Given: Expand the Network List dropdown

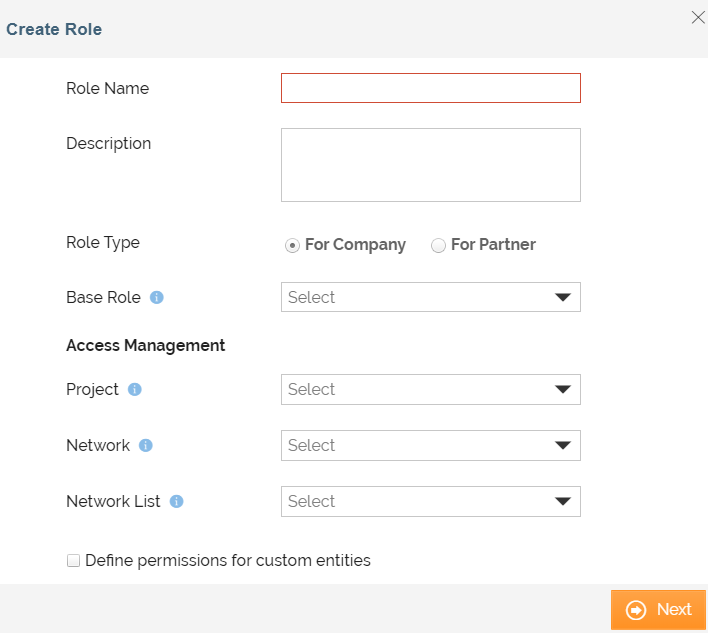Looking at the screenshot, I should pos(430,501).
